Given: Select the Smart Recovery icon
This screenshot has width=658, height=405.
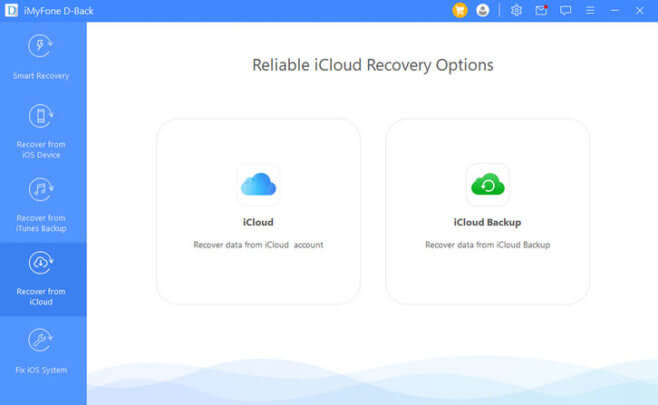Looking at the screenshot, I should [x=40, y=46].
